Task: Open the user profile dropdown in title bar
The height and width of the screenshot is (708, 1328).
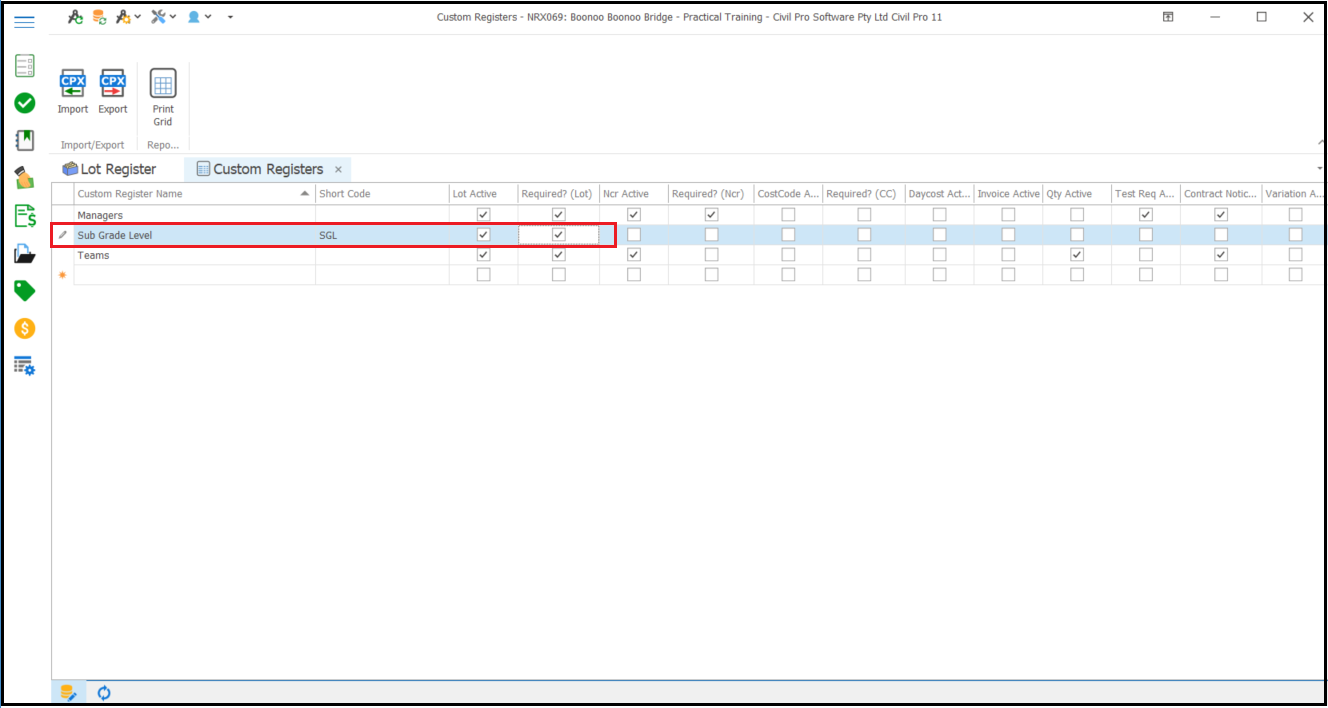Action: [x=199, y=17]
